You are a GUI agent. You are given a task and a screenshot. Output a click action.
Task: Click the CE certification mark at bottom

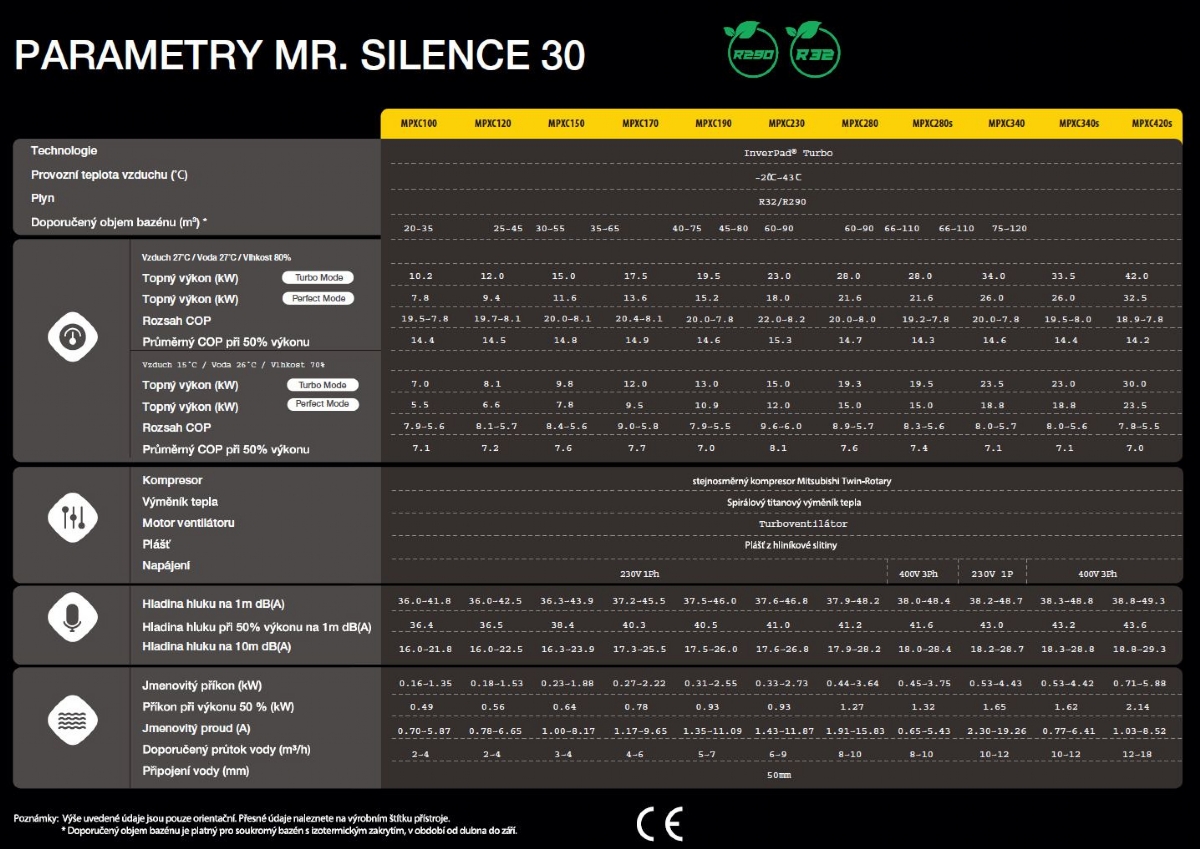point(660,822)
